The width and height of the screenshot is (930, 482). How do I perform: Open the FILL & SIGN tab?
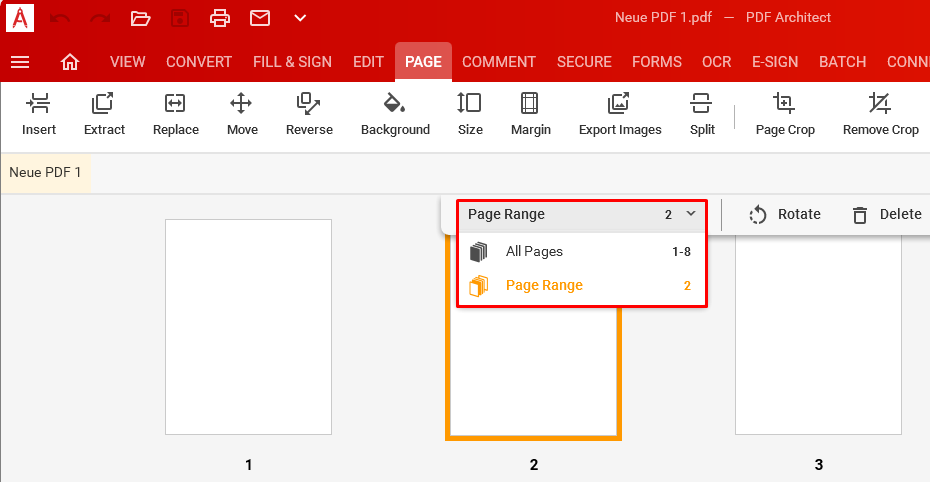click(x=292, y=62)
